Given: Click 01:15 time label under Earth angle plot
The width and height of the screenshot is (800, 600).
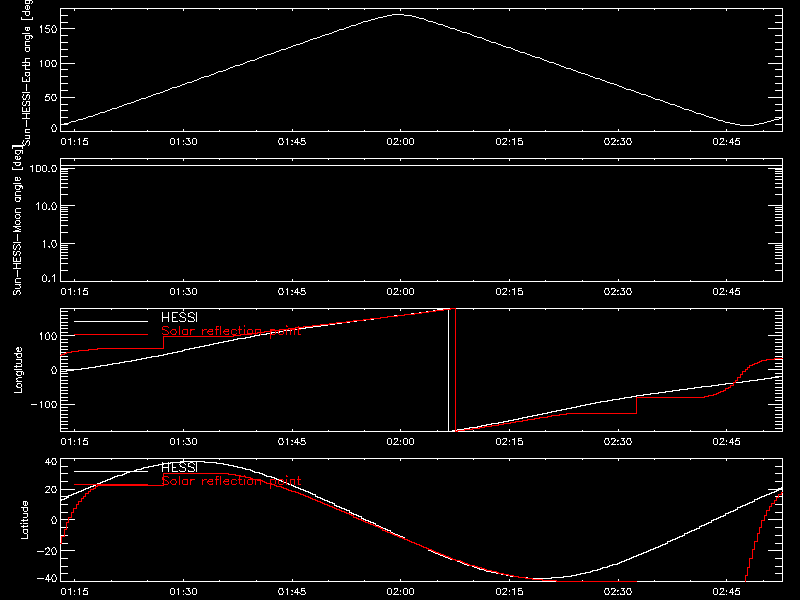Looking at the screenshot, I should [74, 141].
